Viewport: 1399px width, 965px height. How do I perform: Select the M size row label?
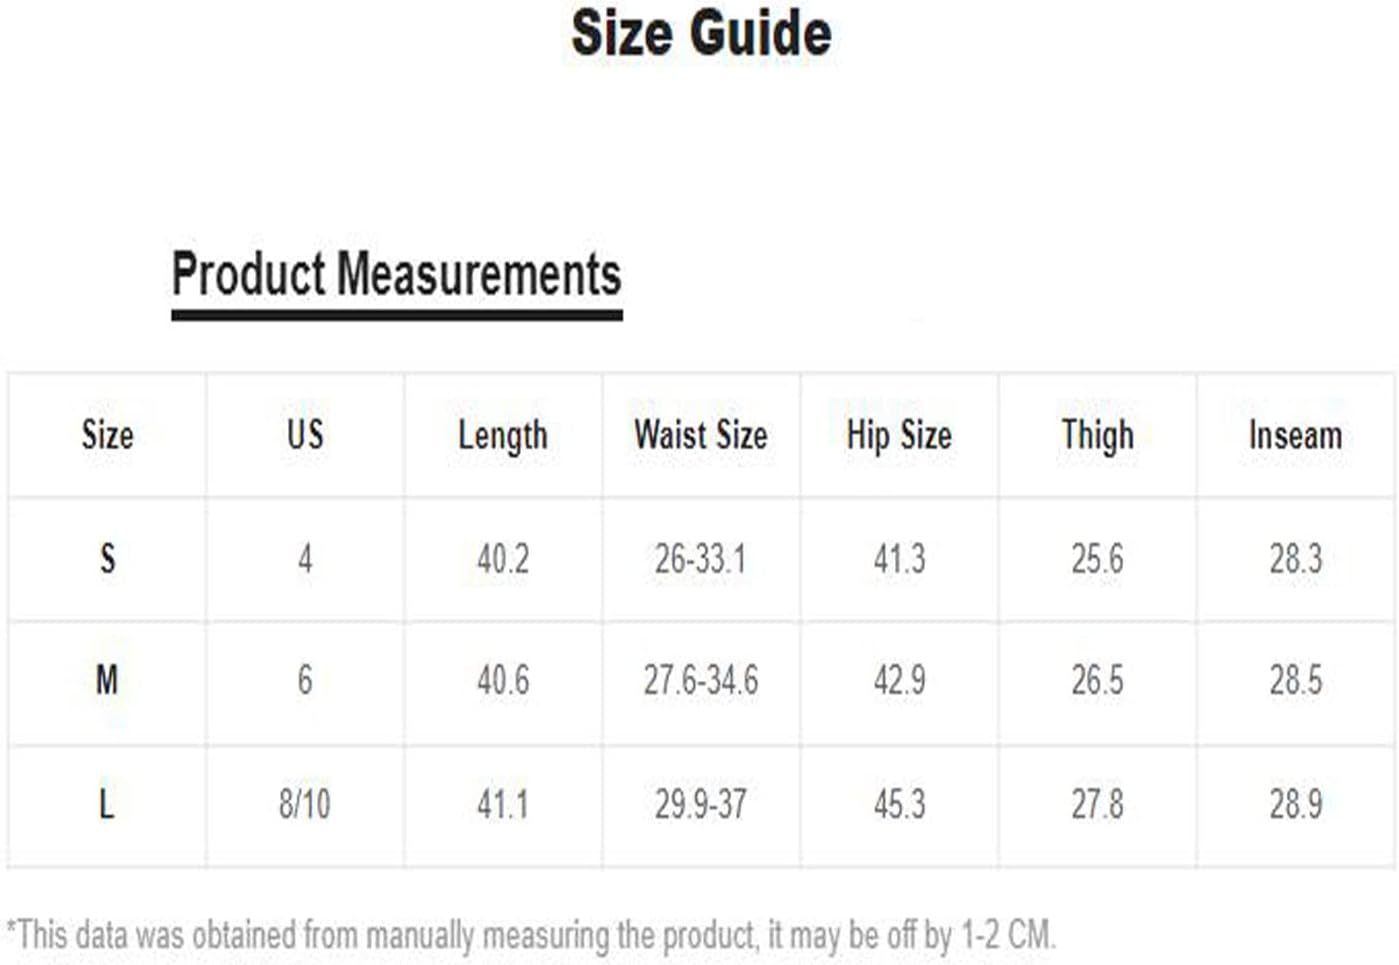[x=107, y=681]
